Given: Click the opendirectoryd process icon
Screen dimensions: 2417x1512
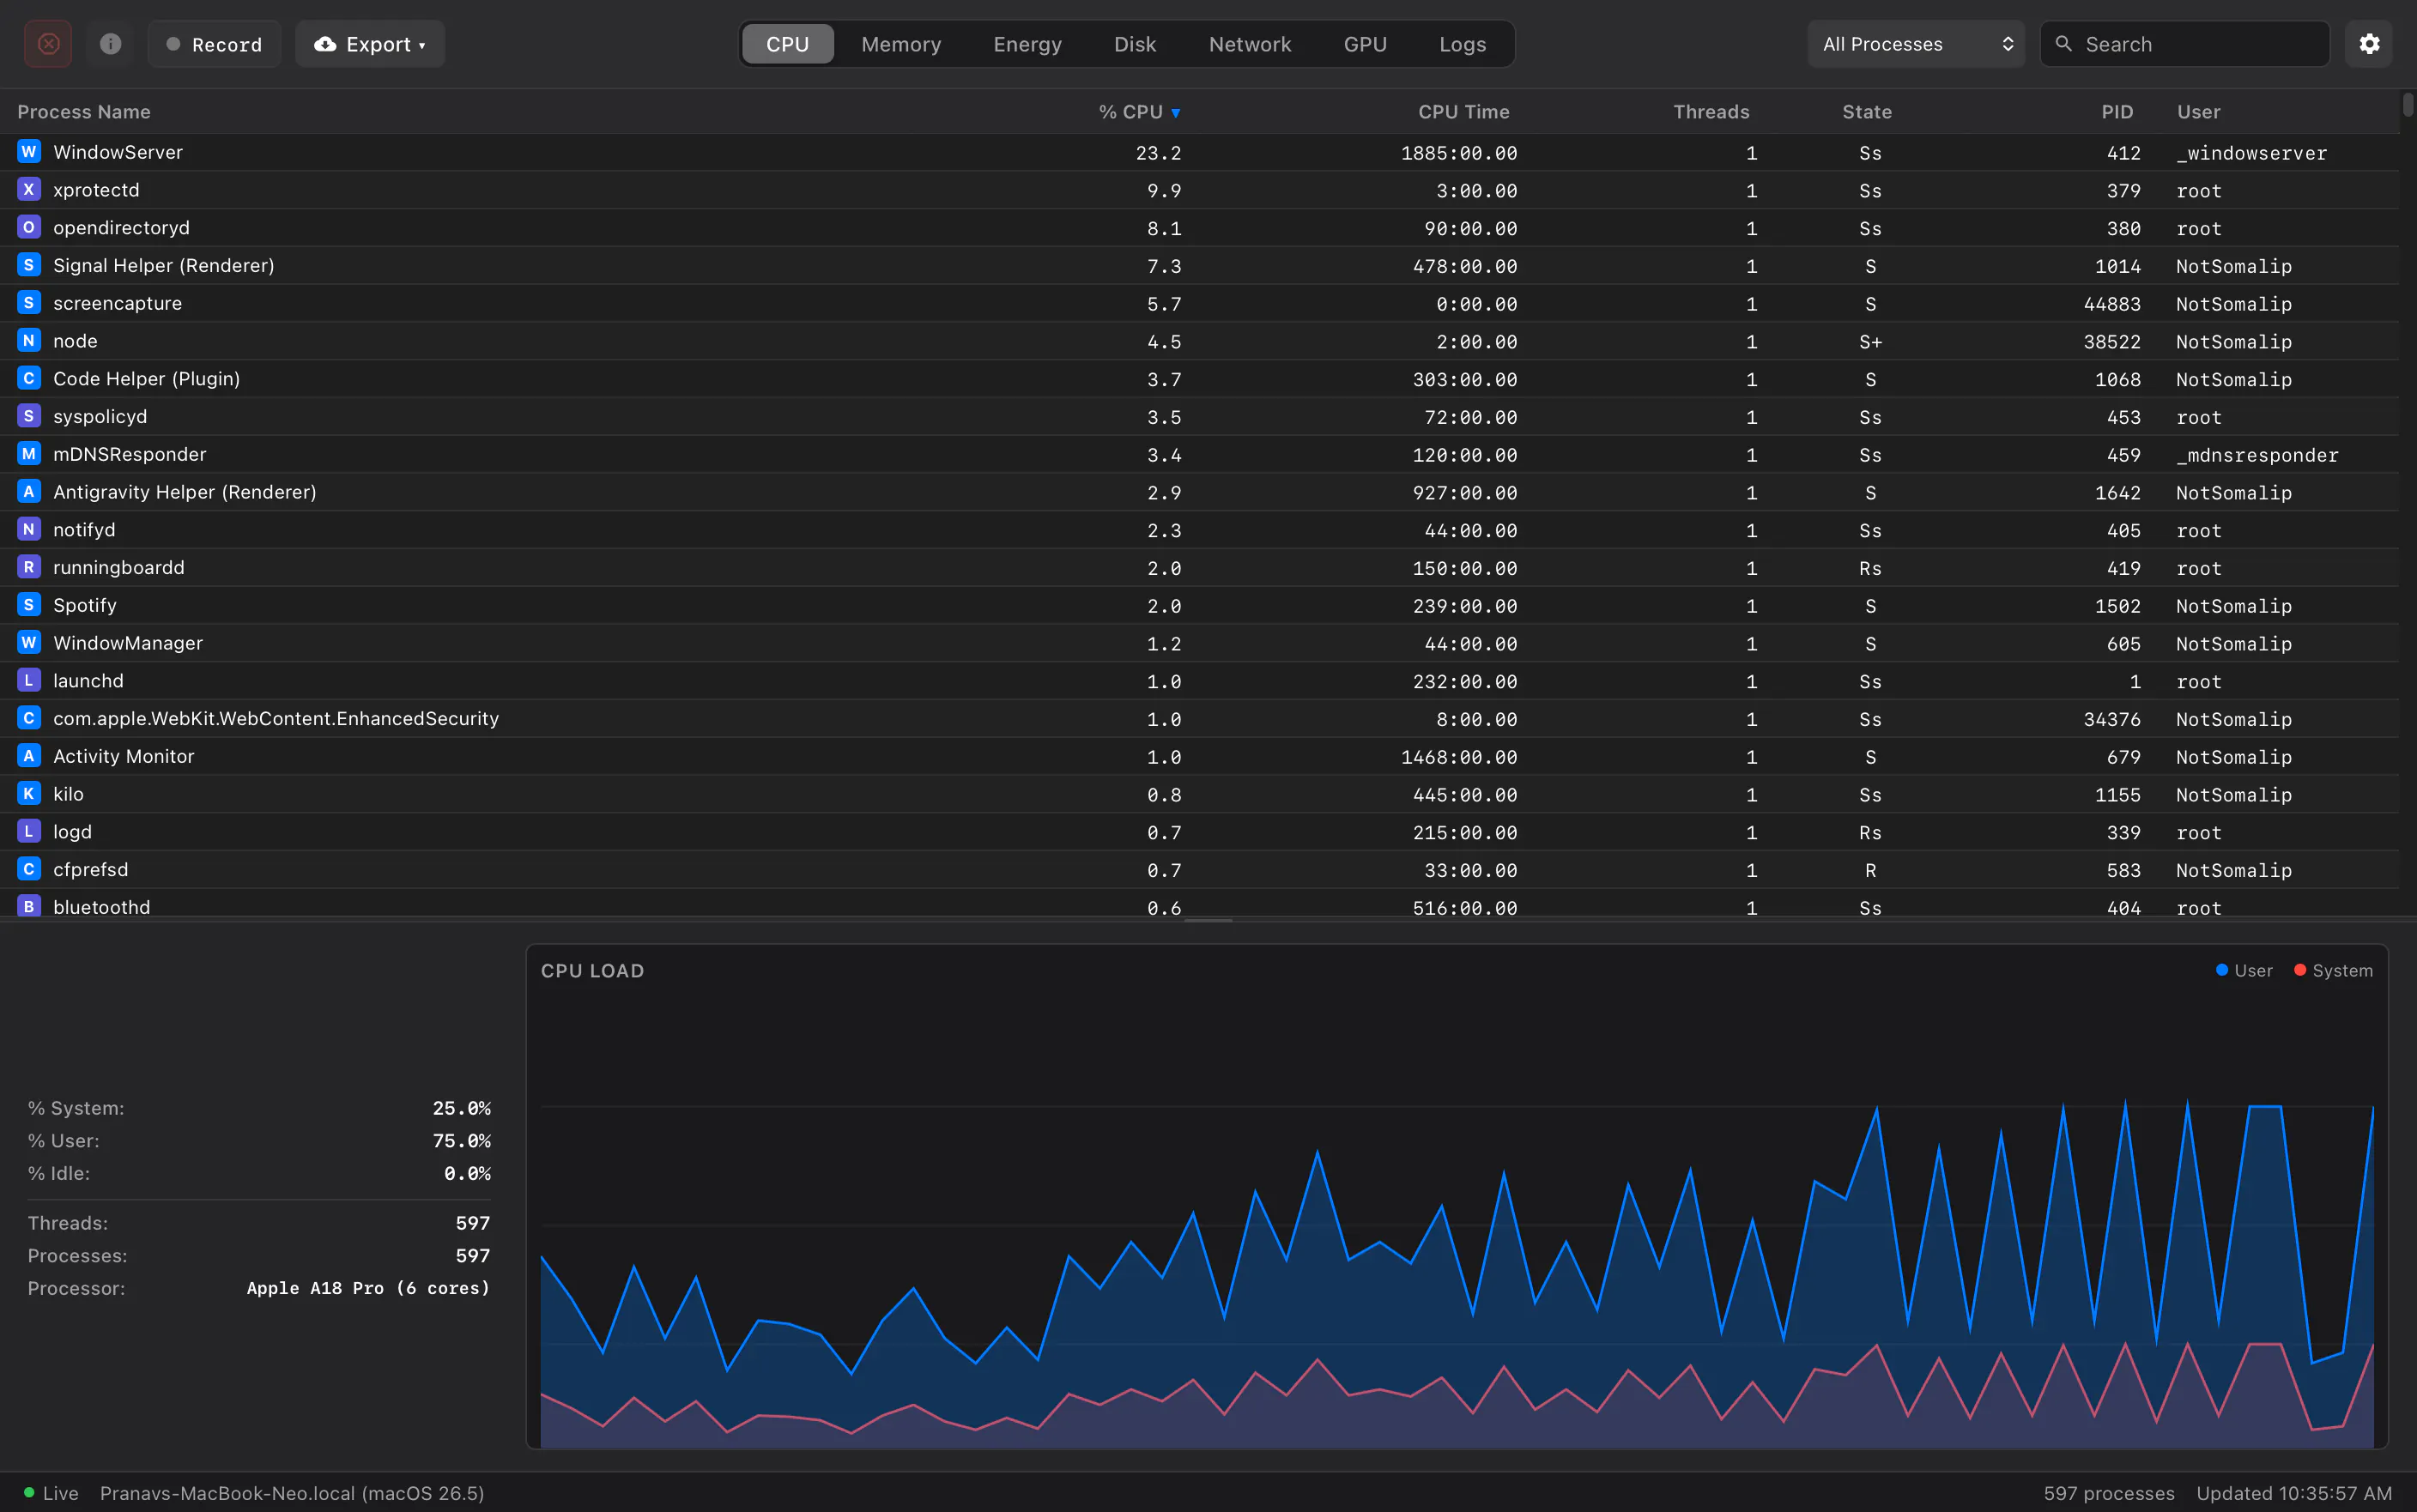Looking at the screenshot, I should click(29, 227).
